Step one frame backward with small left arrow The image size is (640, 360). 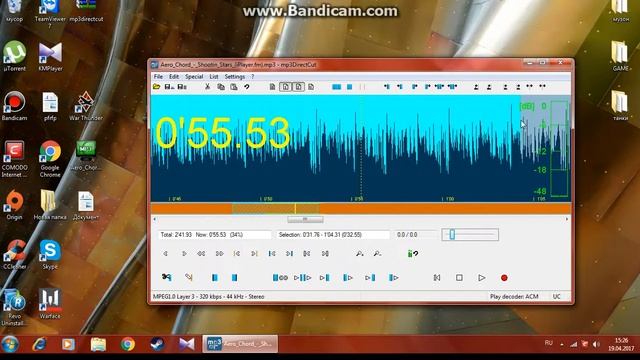coord(165,253)
